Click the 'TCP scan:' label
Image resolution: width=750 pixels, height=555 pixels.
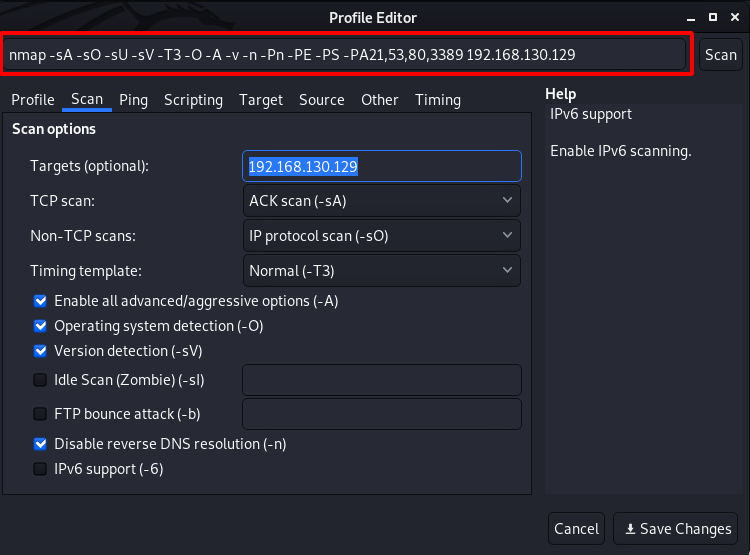click(62, 201)
